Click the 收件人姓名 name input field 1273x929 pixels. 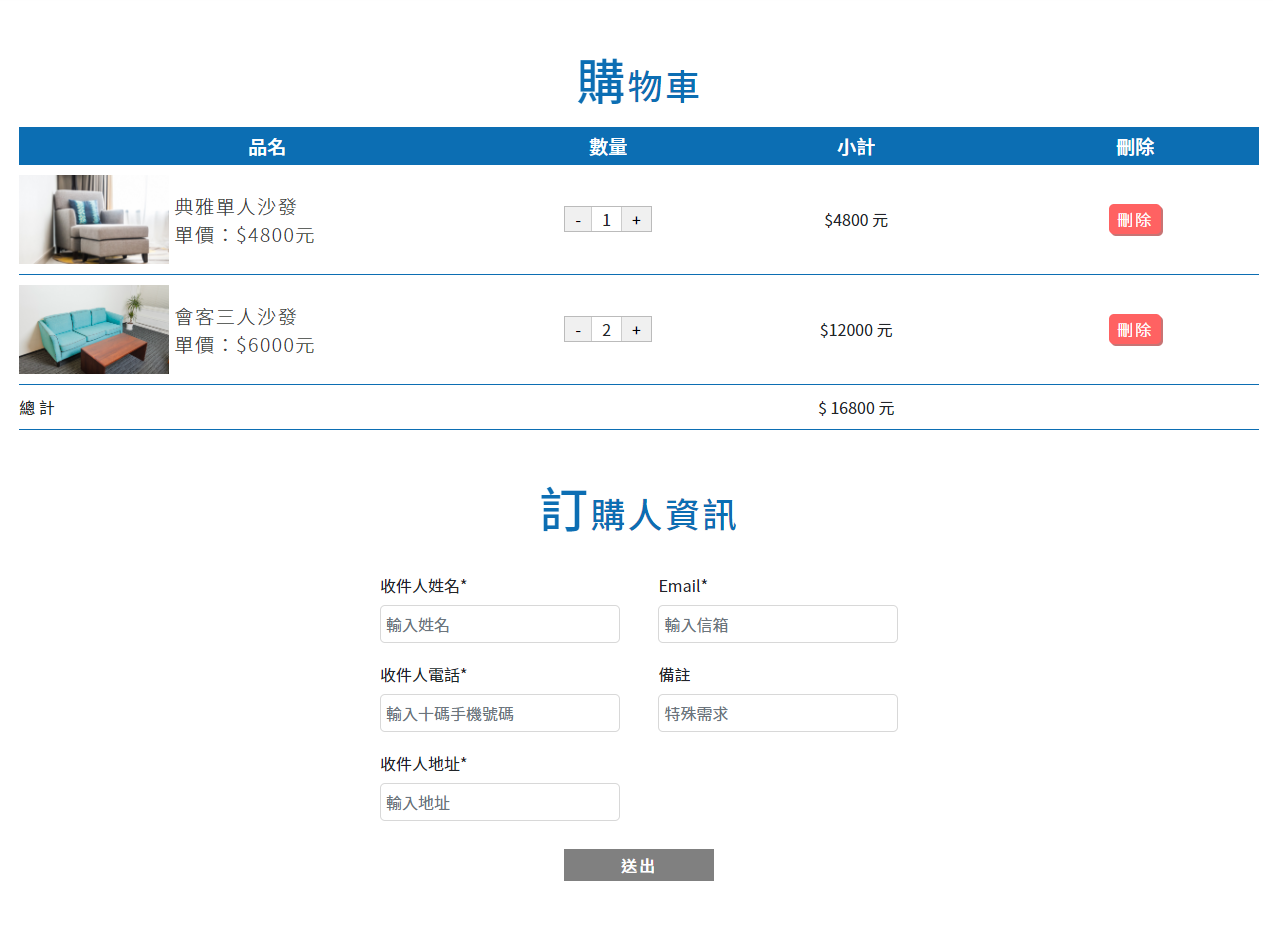pos(499,624)
